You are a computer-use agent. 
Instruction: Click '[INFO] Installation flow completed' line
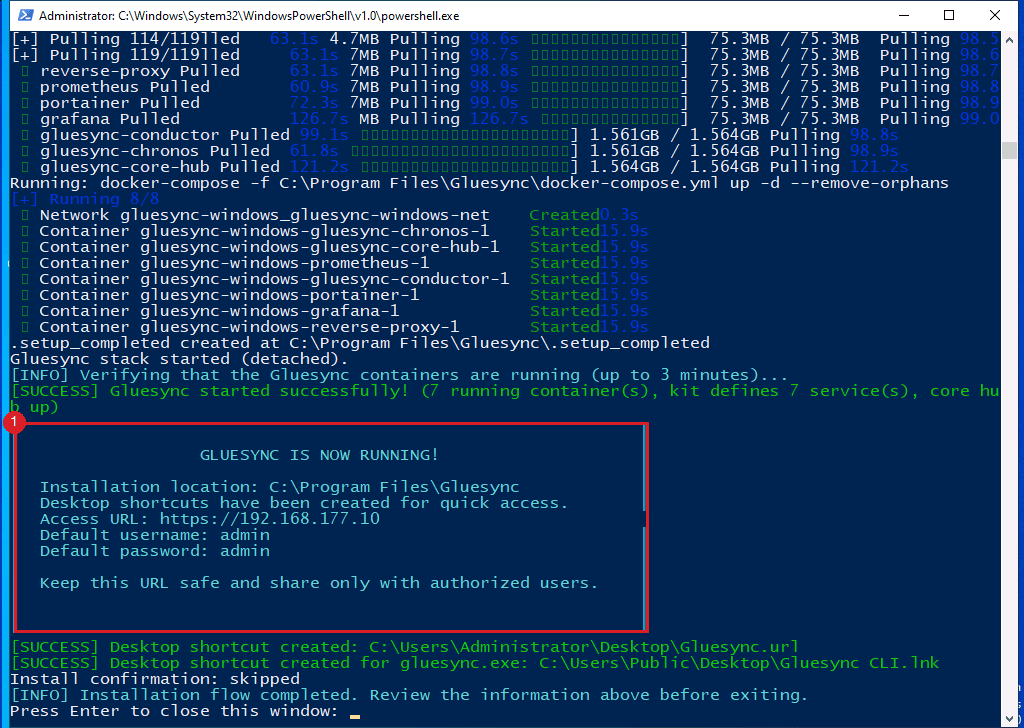(x=409, y=695)
